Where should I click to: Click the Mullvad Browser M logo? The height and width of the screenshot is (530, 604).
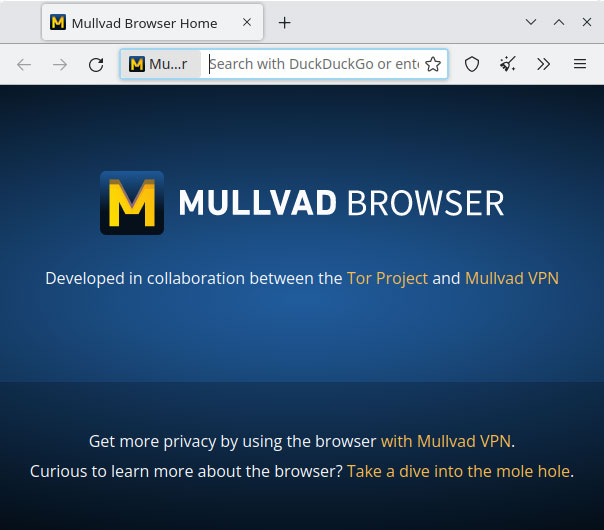click(132, 203)
